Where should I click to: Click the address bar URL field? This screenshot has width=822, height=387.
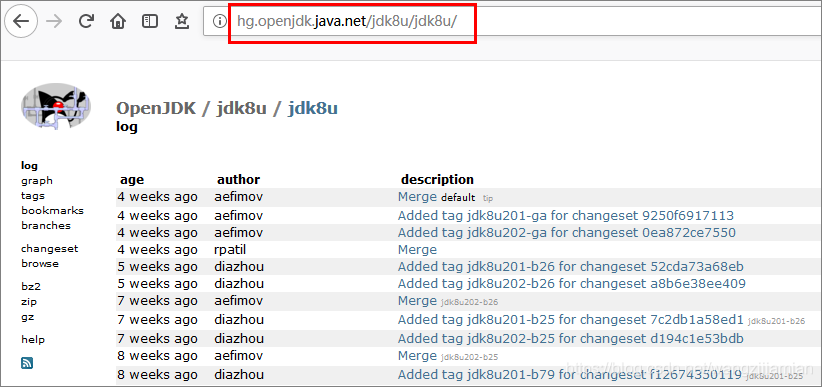(x=511, y=22)
